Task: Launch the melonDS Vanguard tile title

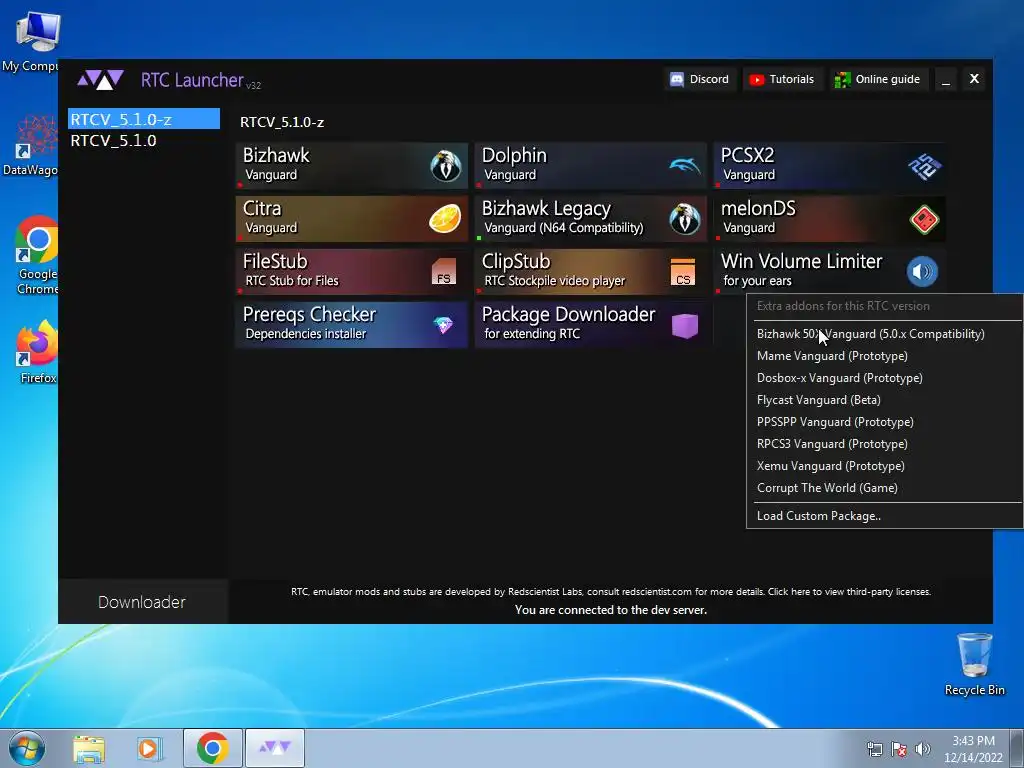Action: coord(758,208)
